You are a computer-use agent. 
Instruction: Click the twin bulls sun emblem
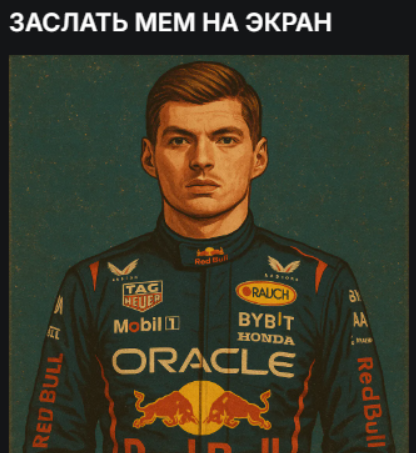tap(202, 409)
